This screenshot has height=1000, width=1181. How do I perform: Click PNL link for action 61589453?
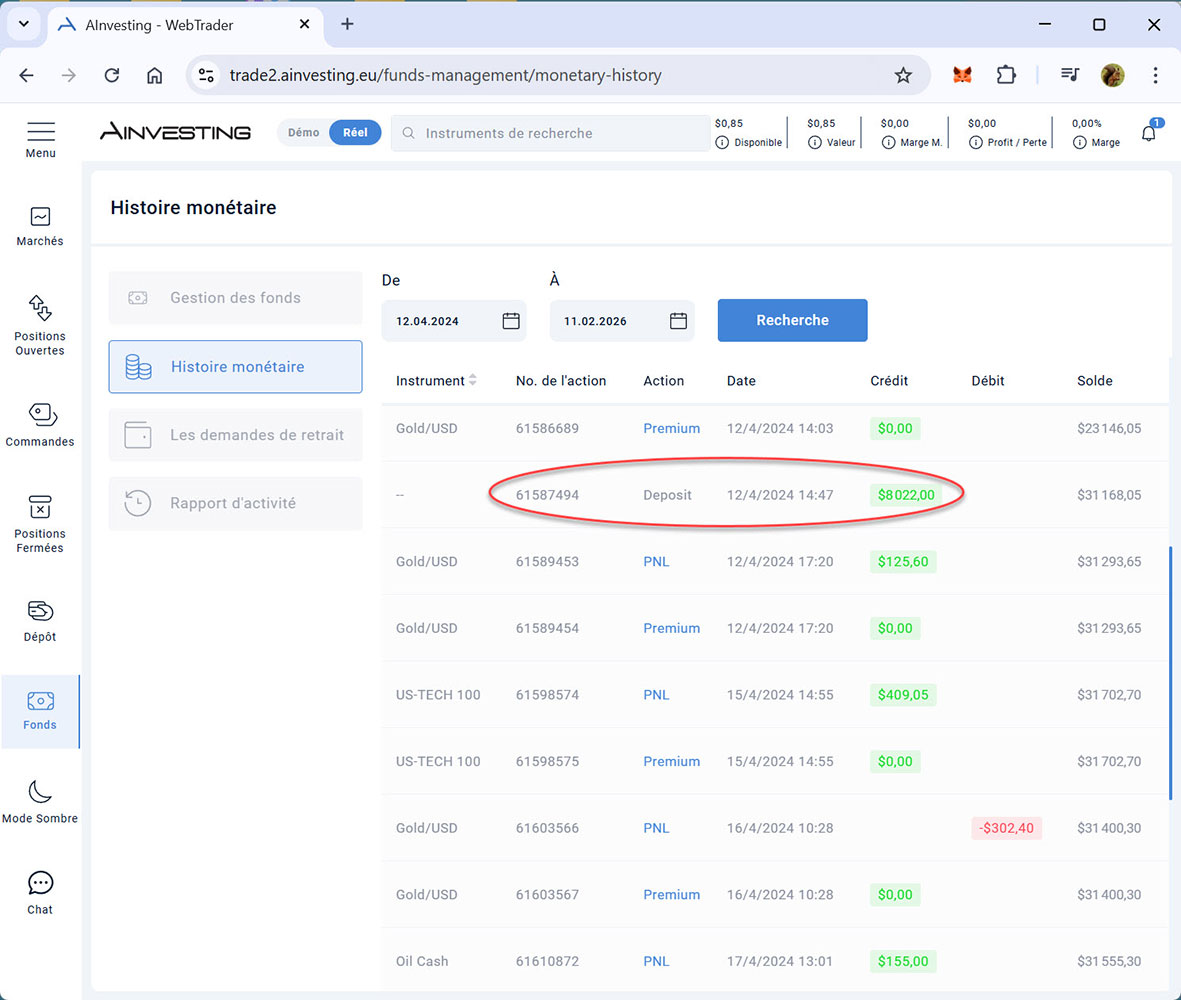[656, 562]
